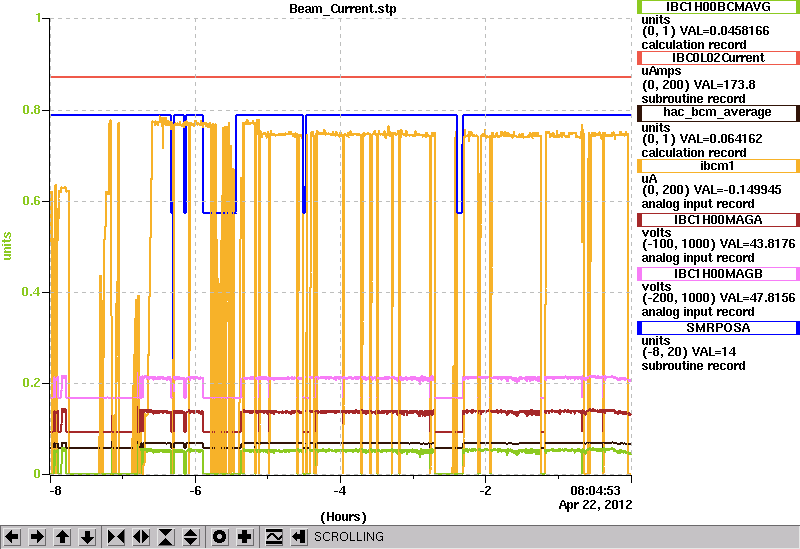Select the SMRPOSA legend entry

[x=718, y=328]
